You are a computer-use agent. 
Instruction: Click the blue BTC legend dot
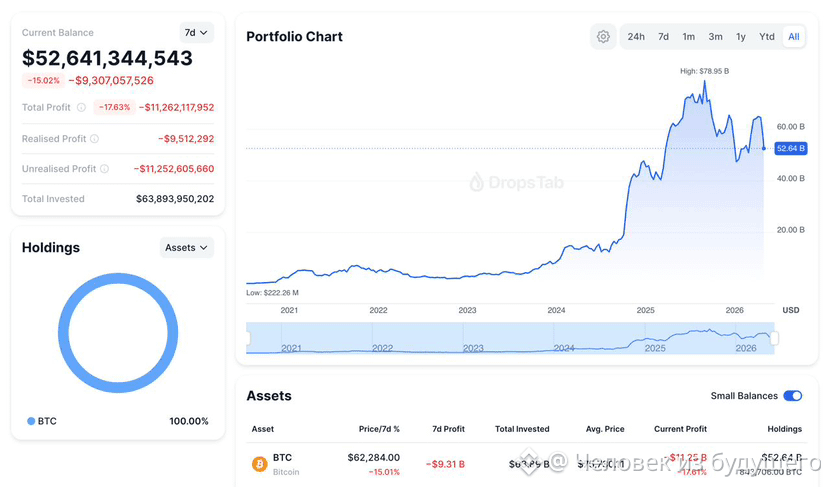click(x=31, y=421)
